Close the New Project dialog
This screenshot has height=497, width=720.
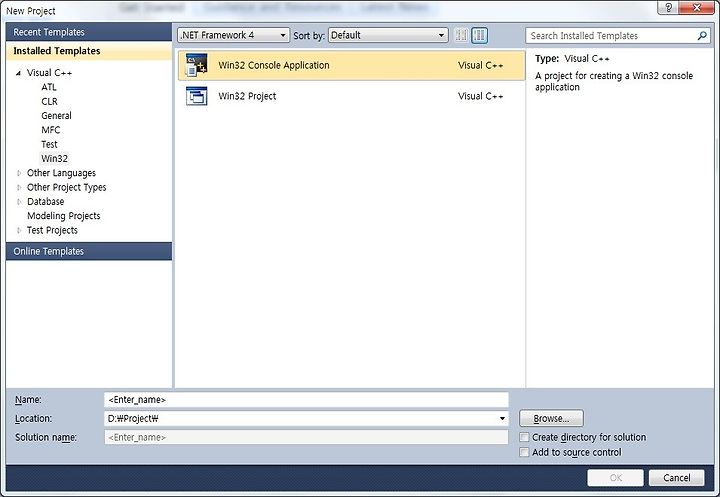696,7
